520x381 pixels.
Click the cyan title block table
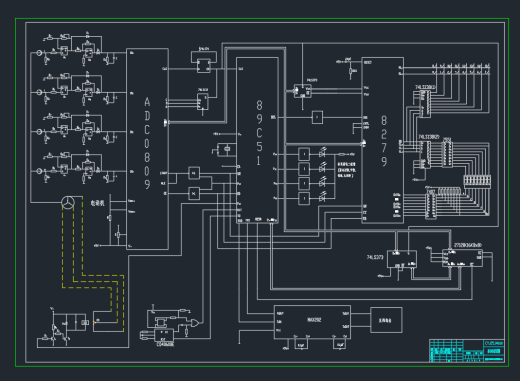[467, 351]
